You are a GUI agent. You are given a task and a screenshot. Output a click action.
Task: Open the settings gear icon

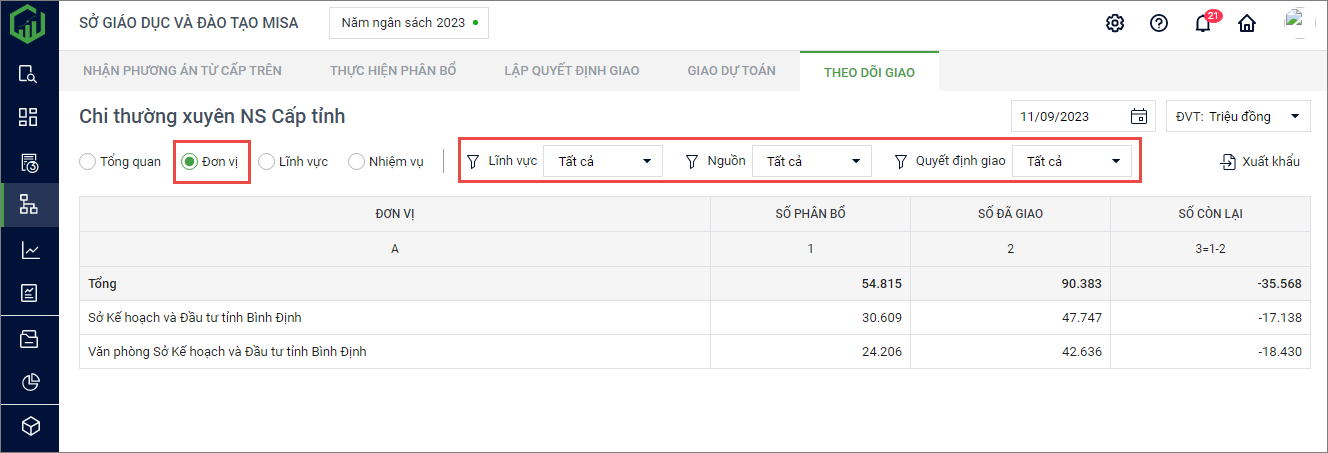1115,23
